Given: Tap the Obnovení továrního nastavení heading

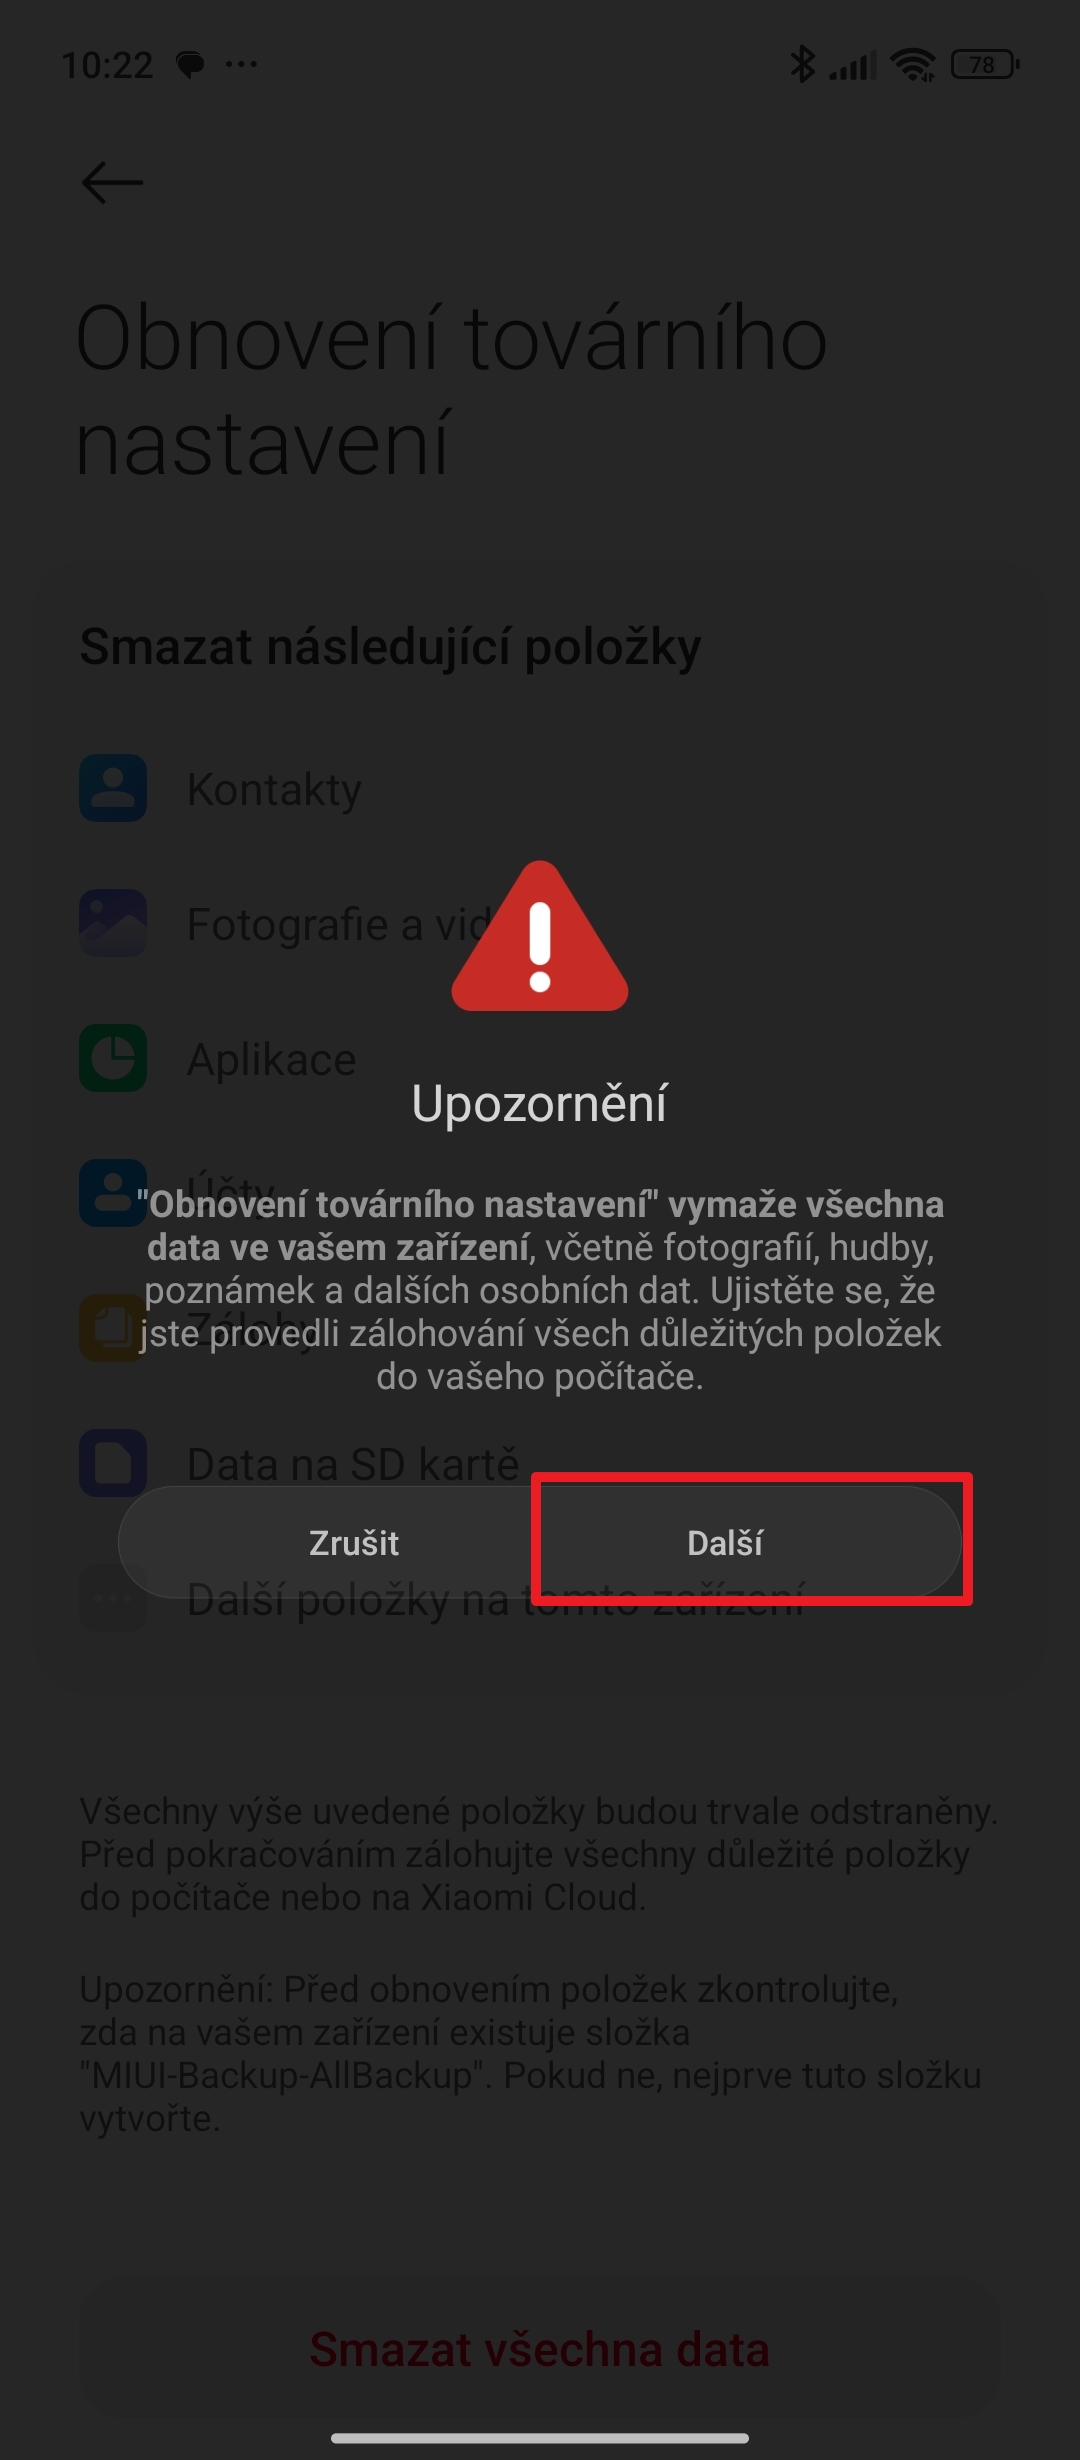Looking at the screenshot, I should (x=452, y=390).
